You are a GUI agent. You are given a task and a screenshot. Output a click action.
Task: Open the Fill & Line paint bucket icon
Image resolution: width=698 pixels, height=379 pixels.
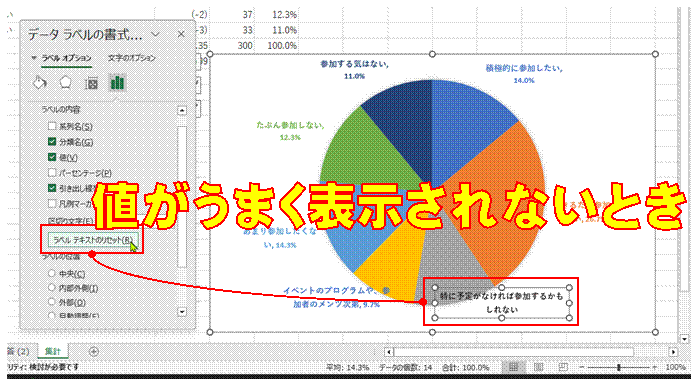[40, 83]
